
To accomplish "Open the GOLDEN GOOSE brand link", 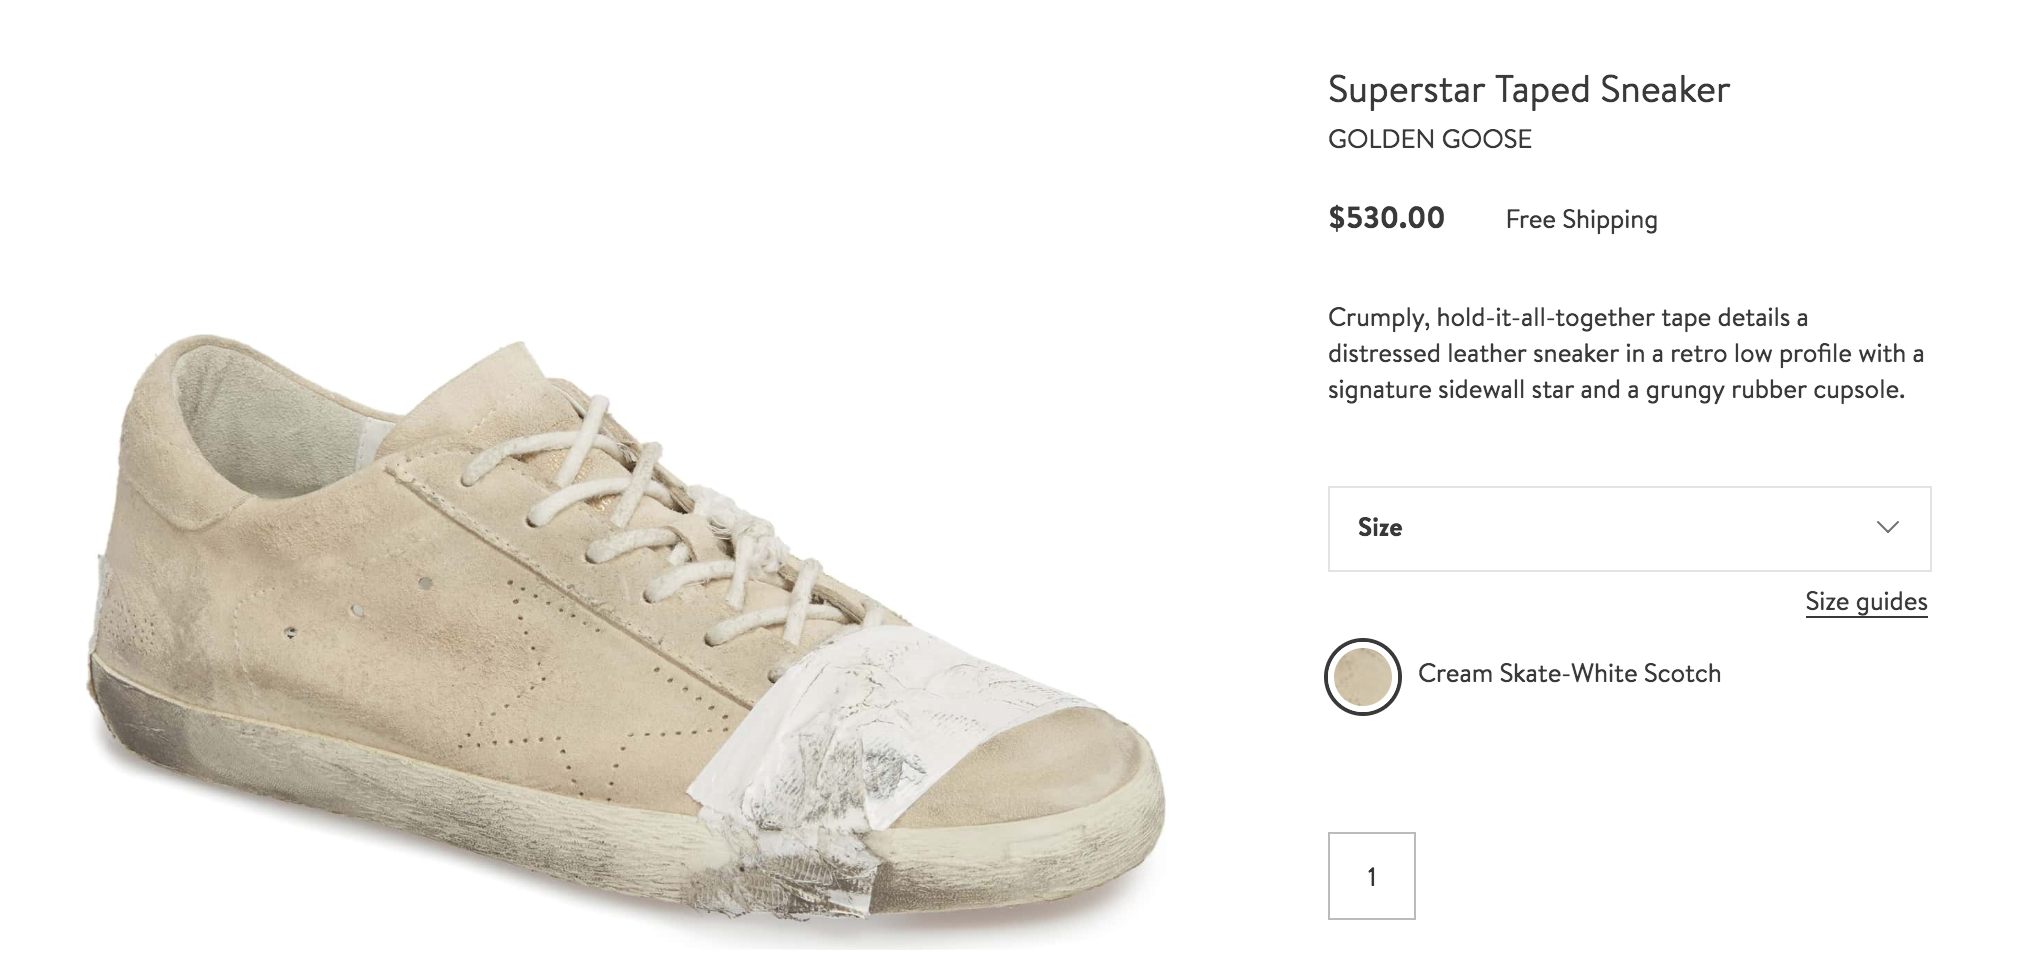I will pos(1429,139).
